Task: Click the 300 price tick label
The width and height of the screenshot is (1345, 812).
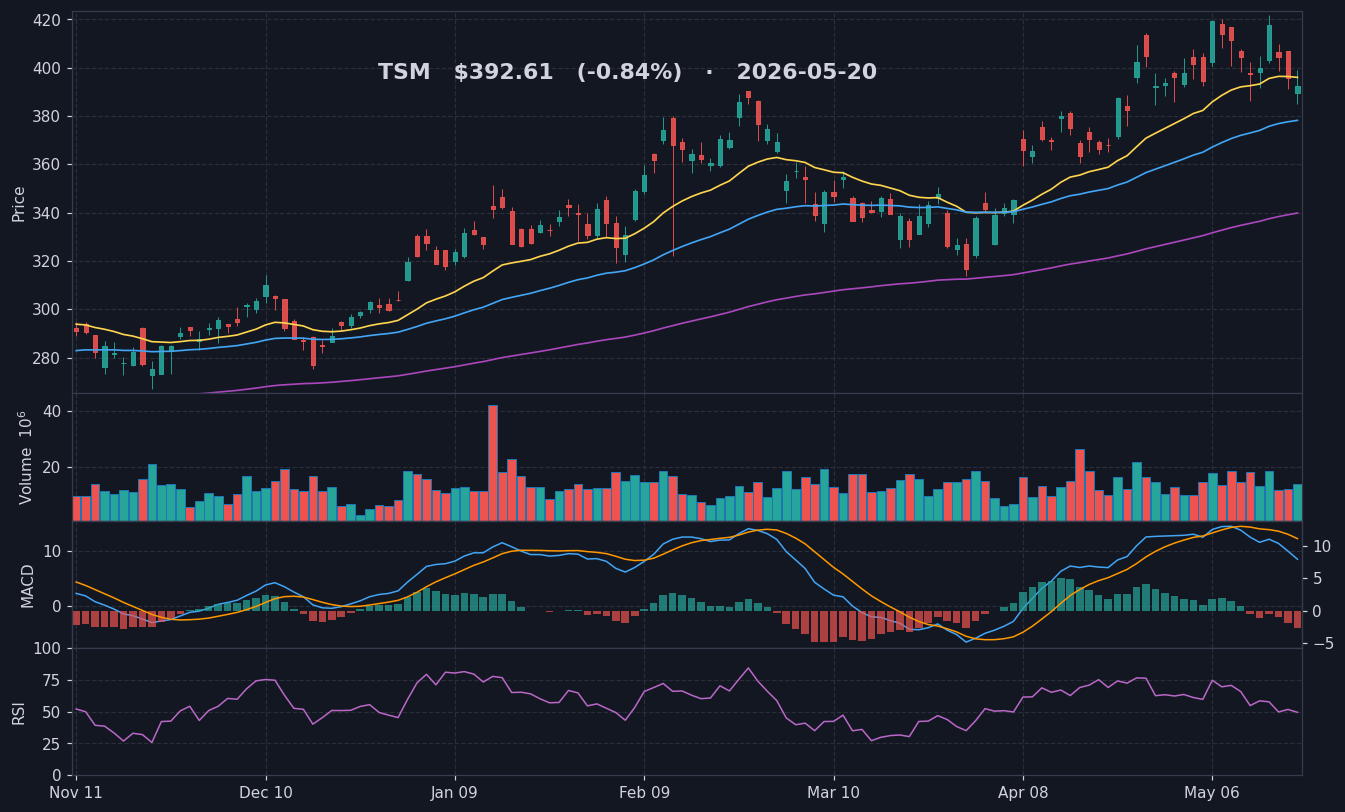Action: (x=46, y=309)
